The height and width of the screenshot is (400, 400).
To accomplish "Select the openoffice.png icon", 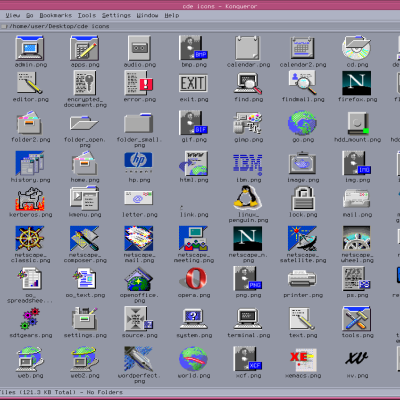I will 139,279.
